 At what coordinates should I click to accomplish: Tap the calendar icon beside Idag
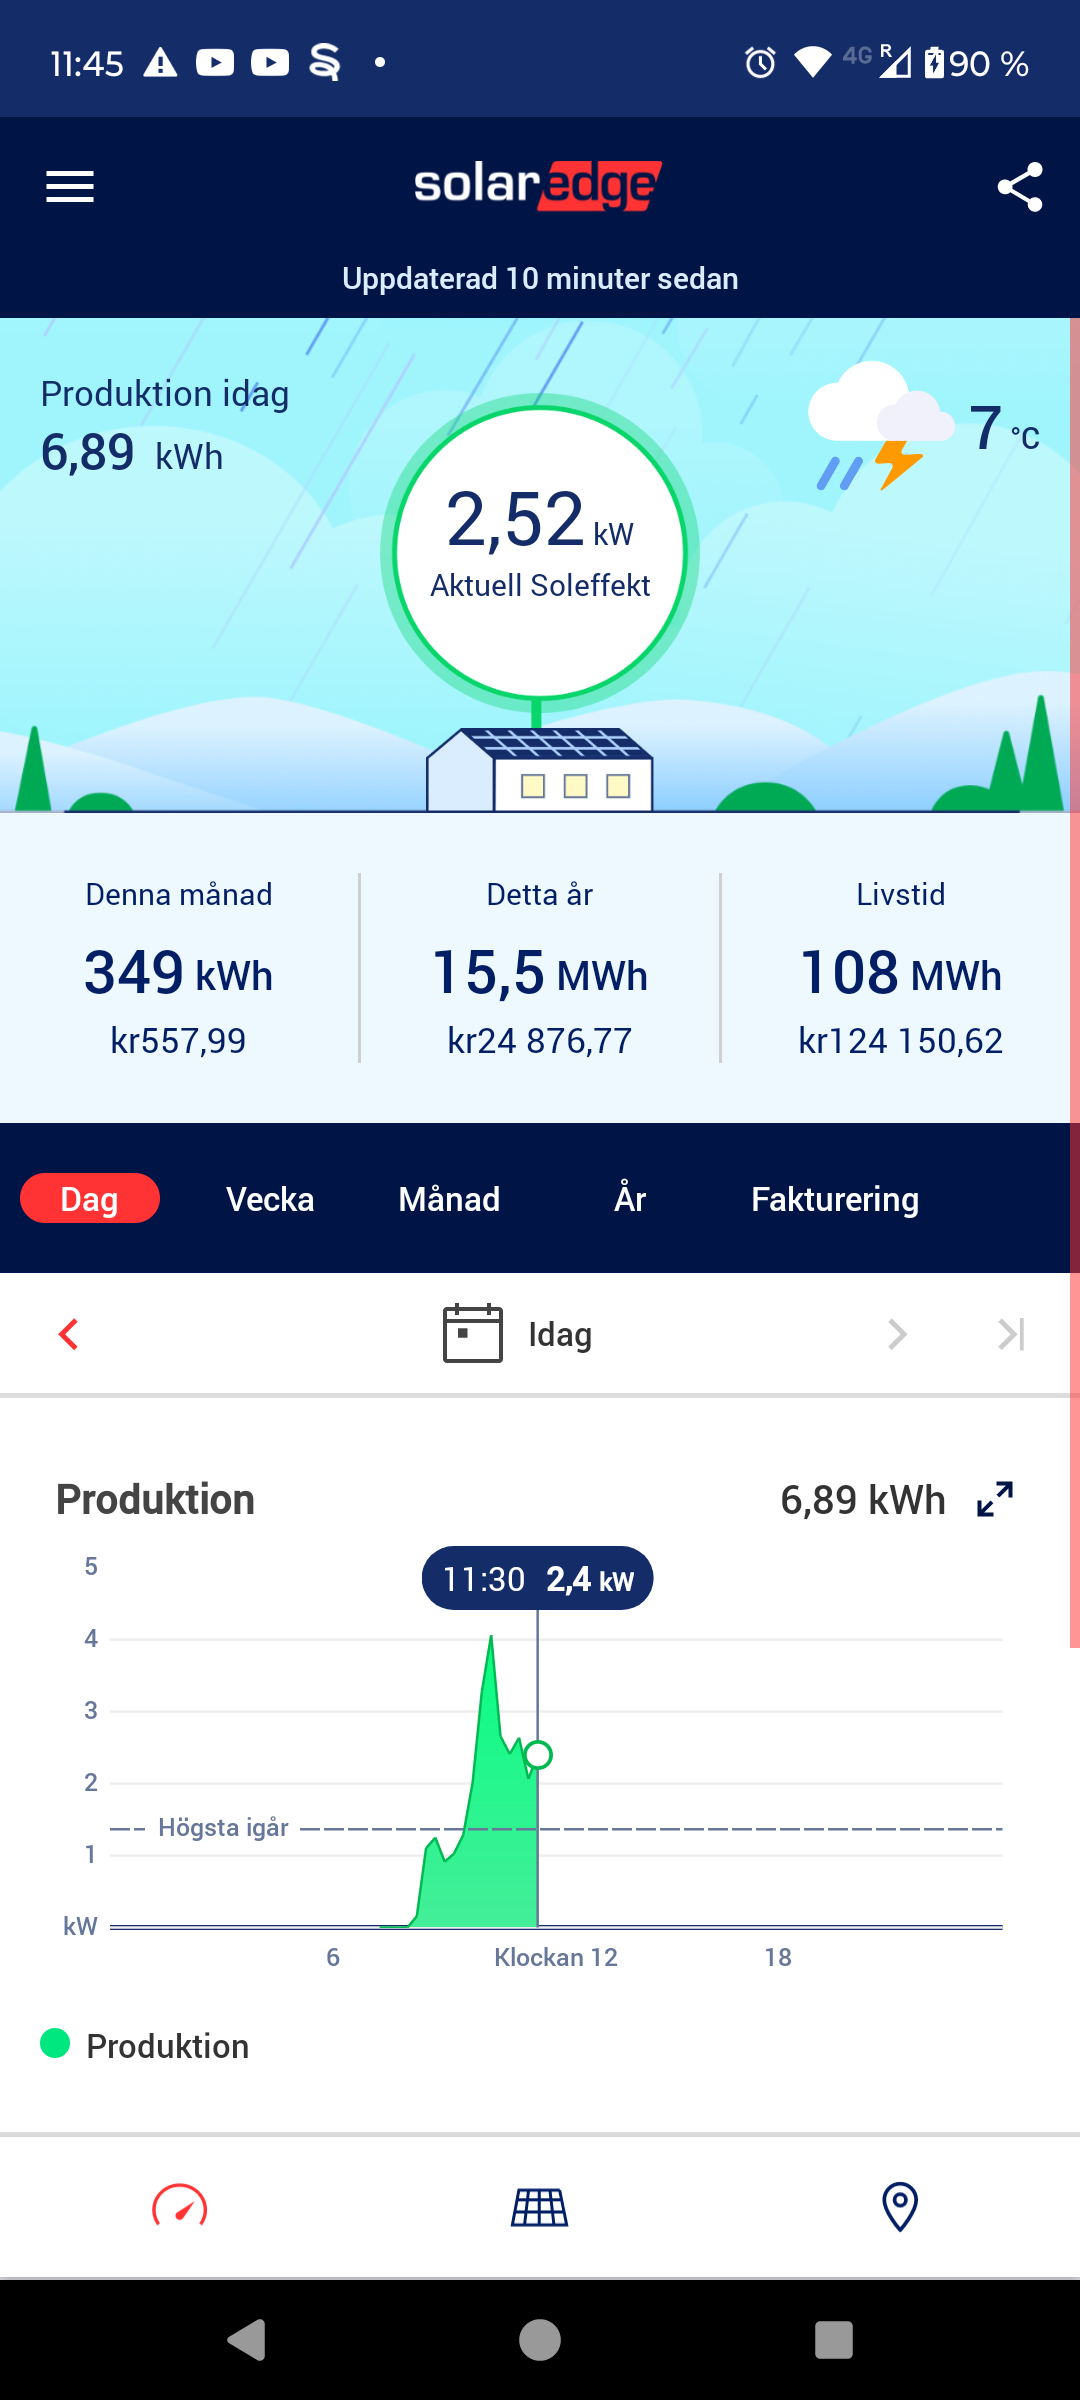(x=472, y=1334)
